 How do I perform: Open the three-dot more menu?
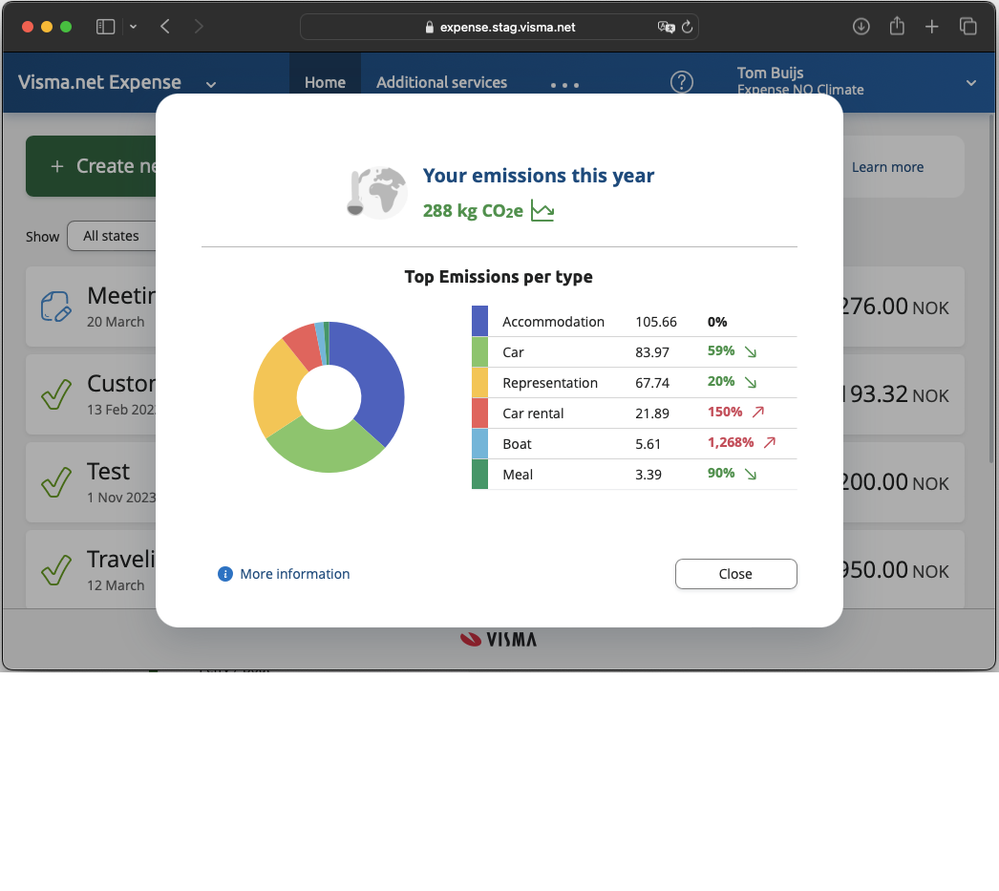pos(564,85)
